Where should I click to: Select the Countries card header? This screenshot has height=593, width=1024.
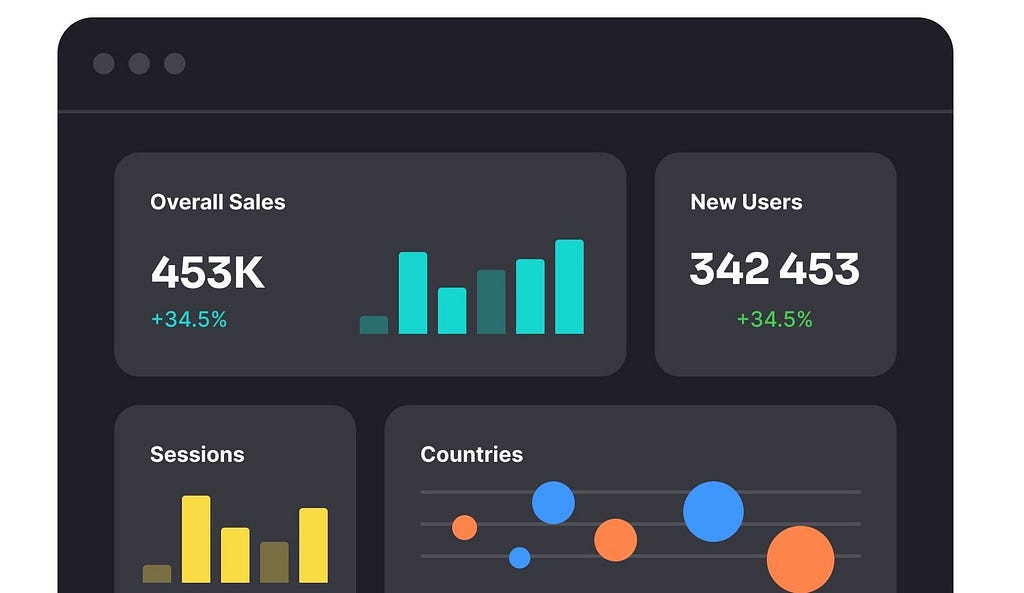472,455
